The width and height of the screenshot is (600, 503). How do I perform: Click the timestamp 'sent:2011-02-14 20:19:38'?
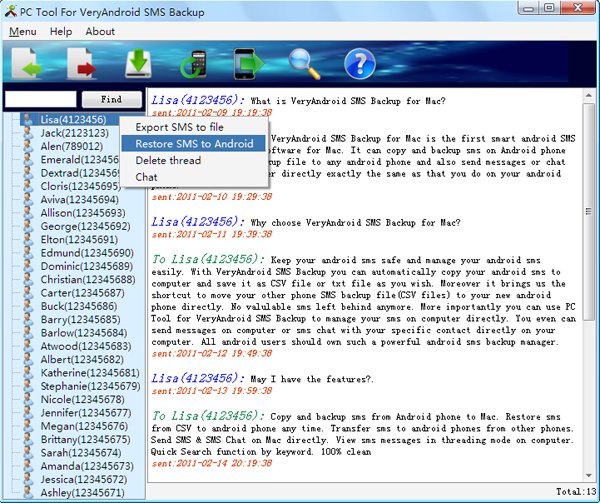click(x=212, y=463)
